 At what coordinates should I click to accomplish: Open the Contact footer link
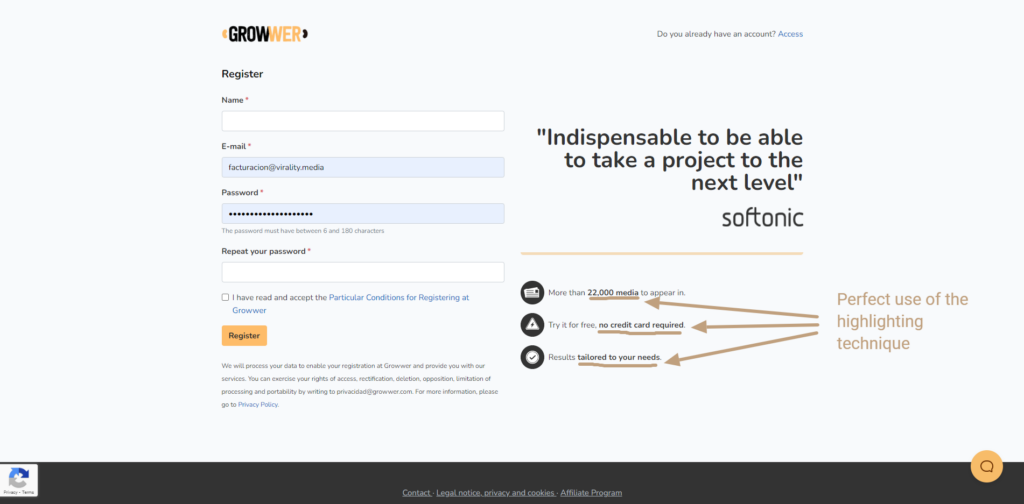pyautogui.click(x=416, y=493)
